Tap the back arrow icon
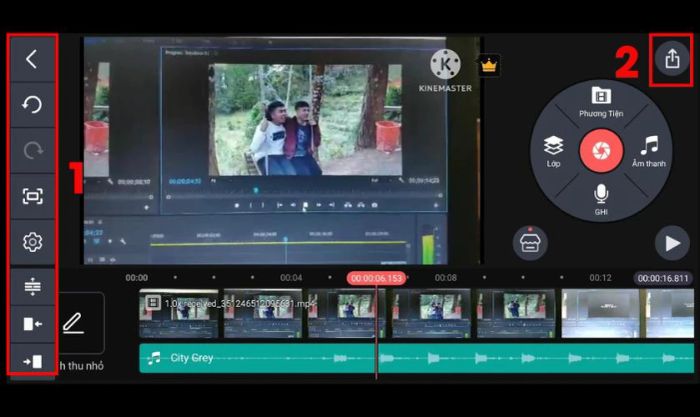 32,59
